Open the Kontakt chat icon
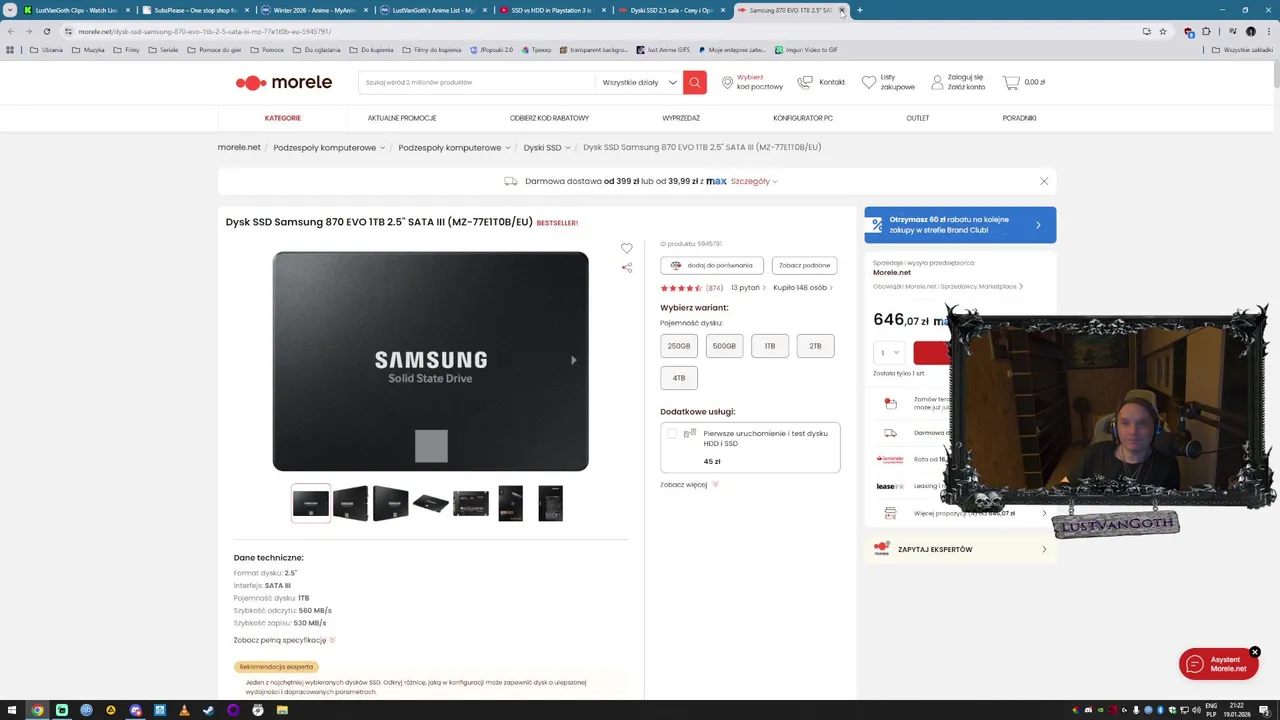This screenshot has width=1280, height=720. pos(805,82)
